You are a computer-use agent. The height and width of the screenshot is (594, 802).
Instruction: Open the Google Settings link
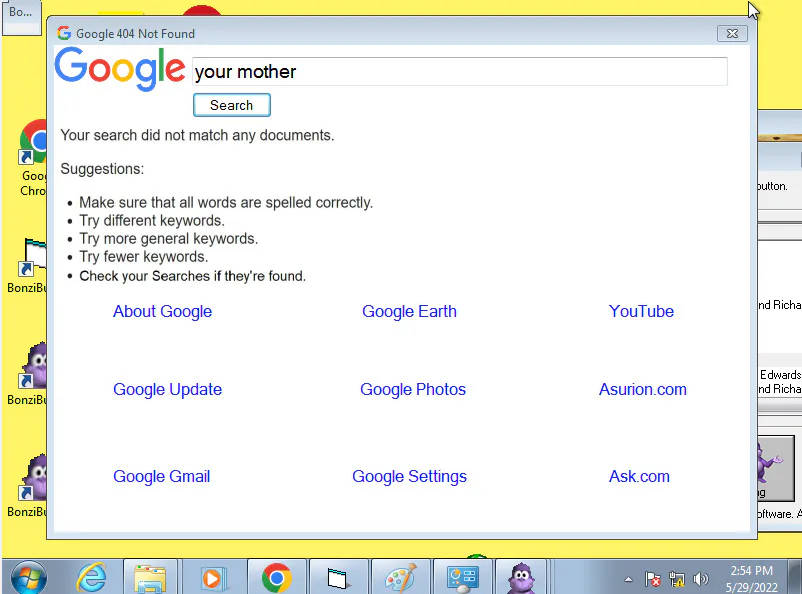tap(409, 476)
